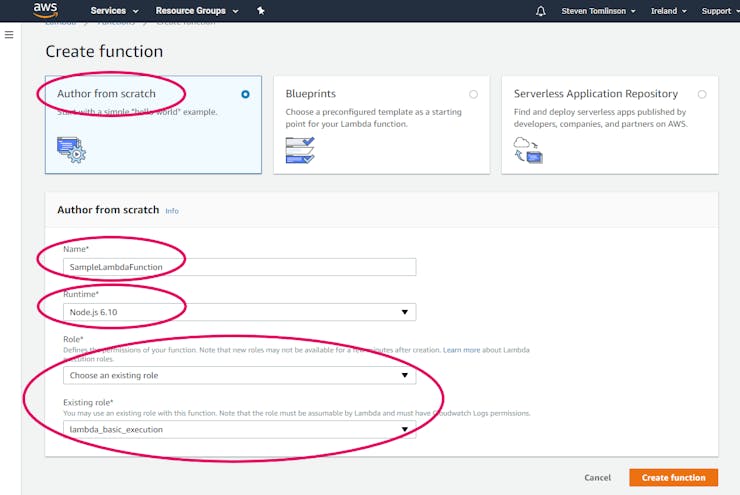Click the Blueprints checklist illustration
This screenshot has width=740, height=495.
pyautogui.click(x=300, y=150)
